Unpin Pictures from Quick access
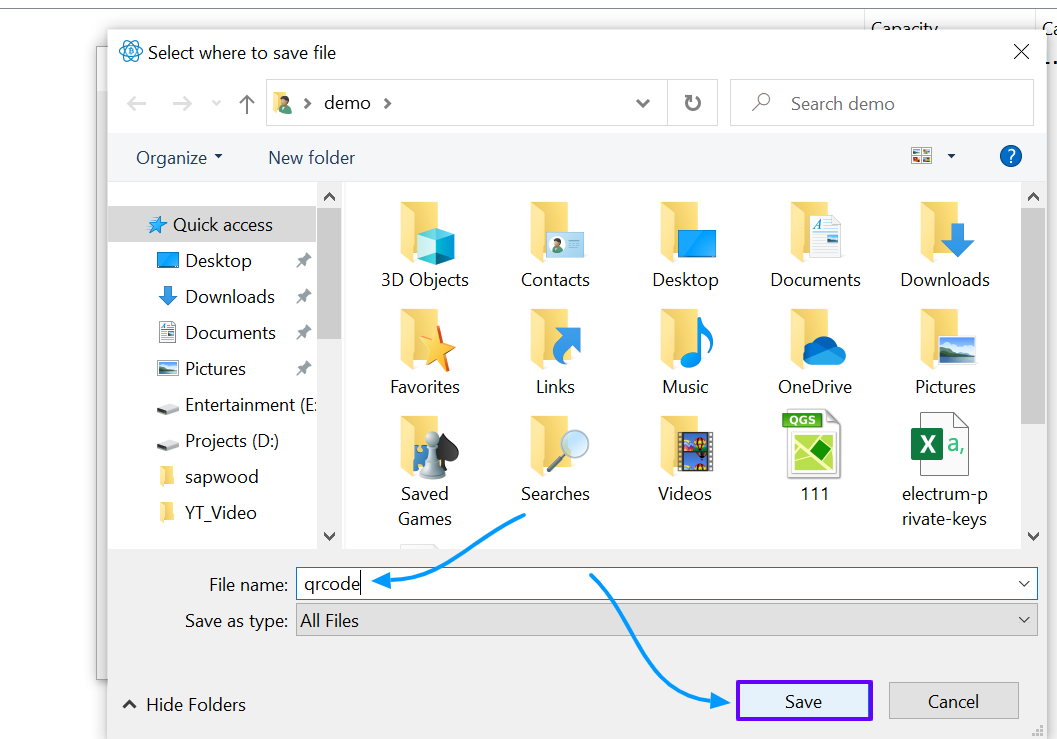 point(303,368)
